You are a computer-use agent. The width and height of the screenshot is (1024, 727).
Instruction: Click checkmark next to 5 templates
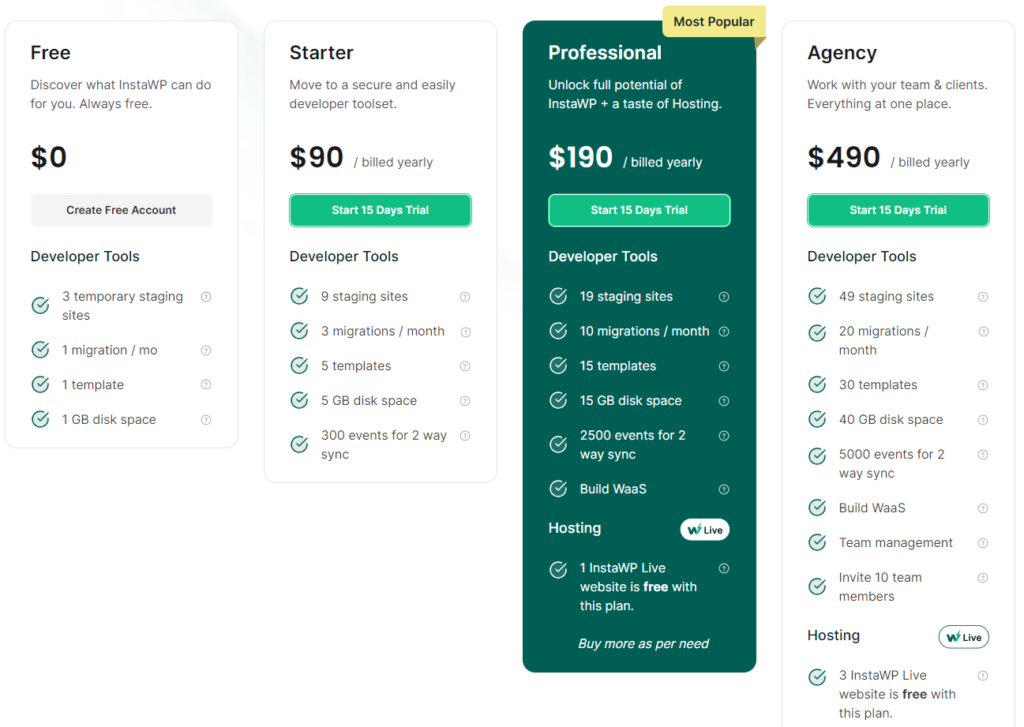[x=299, y=365]
